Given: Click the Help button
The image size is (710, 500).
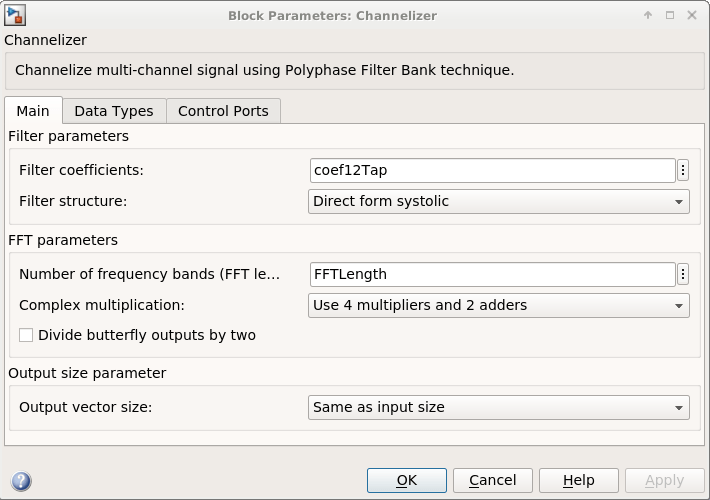Looking at the screenshot, I should [x=578, y=480].
